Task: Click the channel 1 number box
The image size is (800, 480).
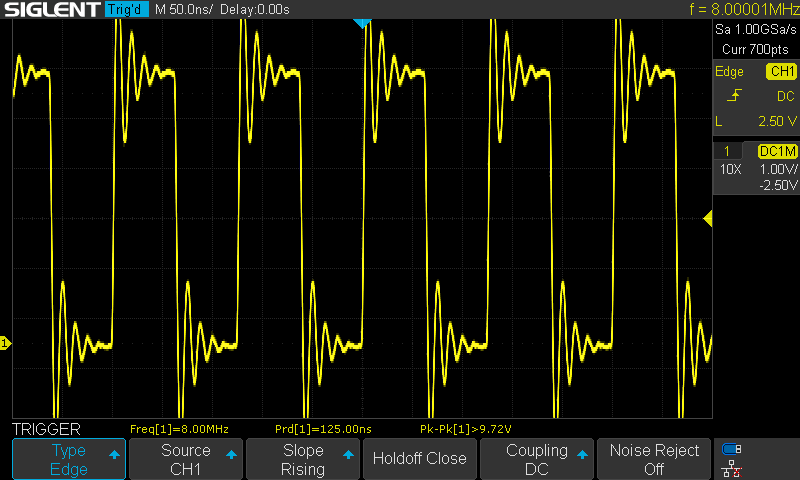Action: (727, 151)
